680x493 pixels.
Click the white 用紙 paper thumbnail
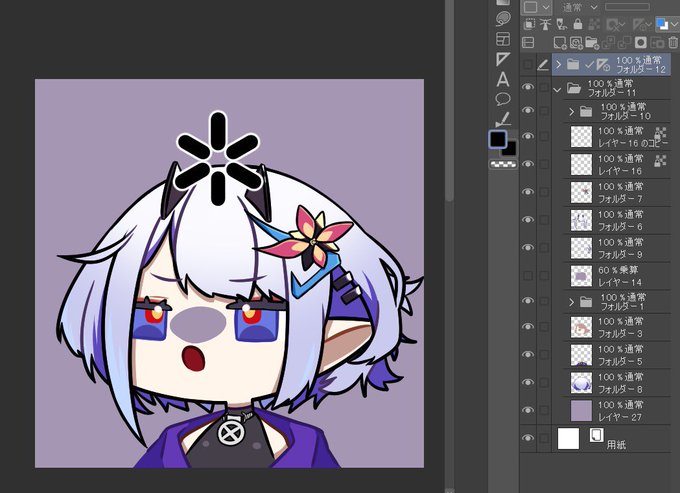pos(568,438)
